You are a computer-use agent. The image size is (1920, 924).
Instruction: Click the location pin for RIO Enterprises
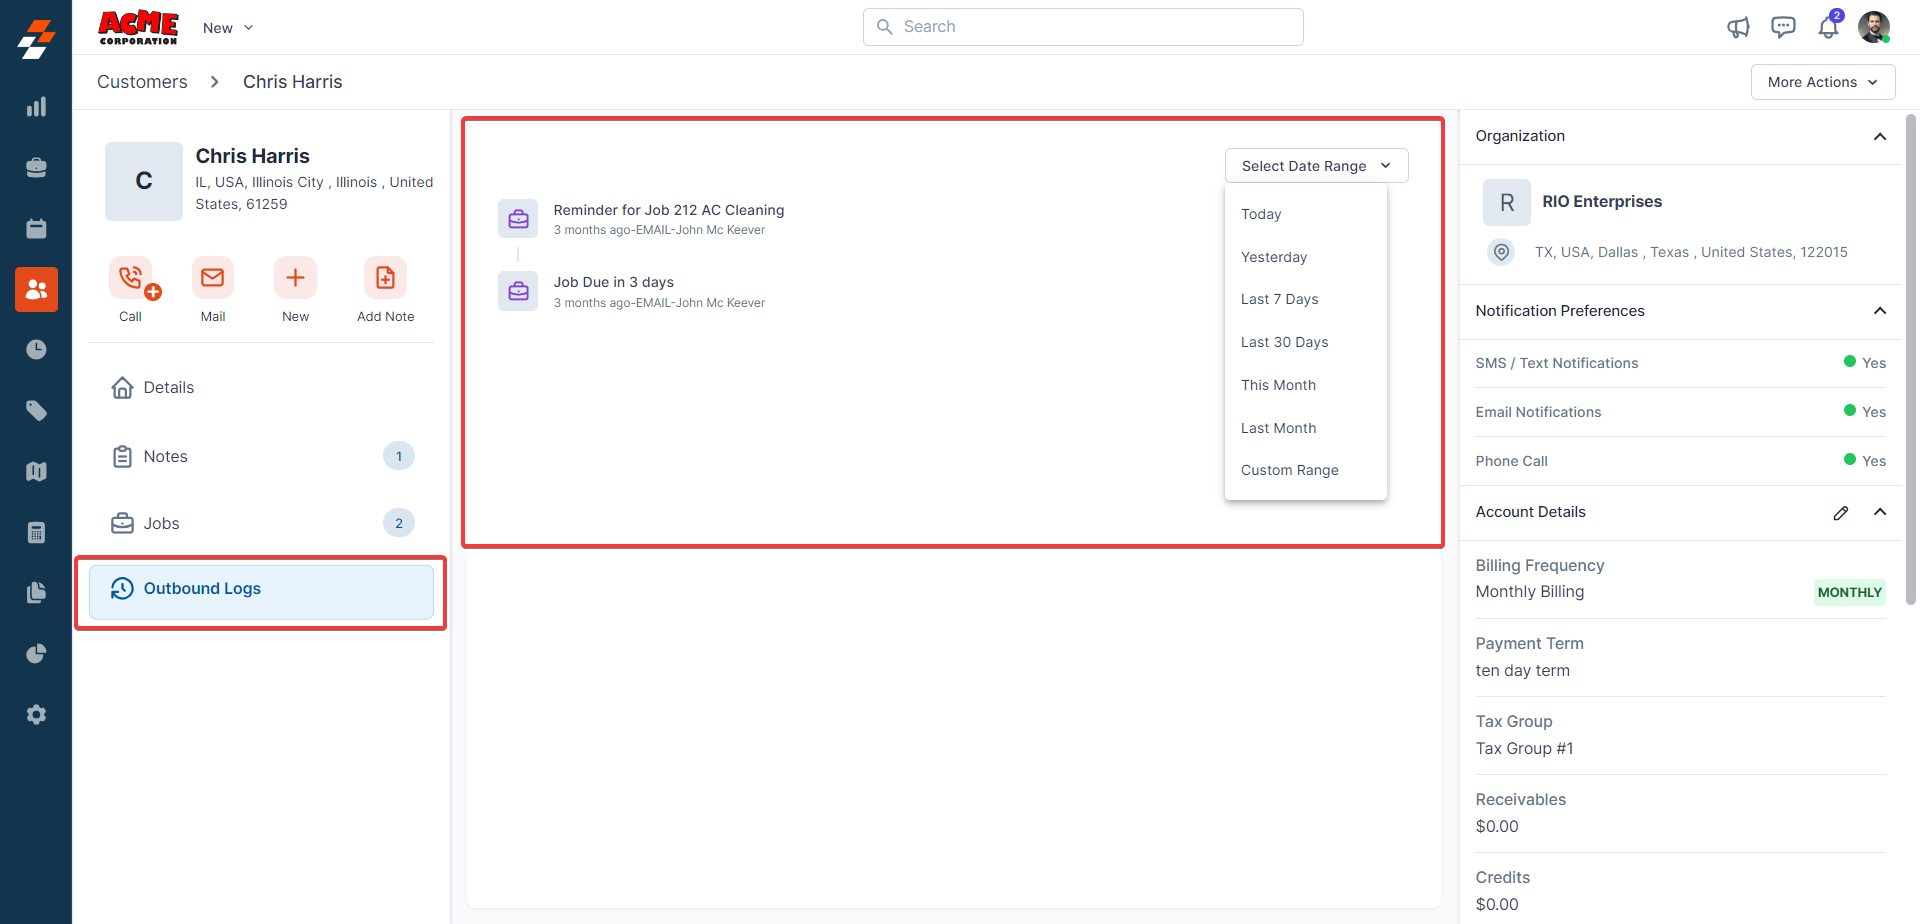[x=1501, y=252]
